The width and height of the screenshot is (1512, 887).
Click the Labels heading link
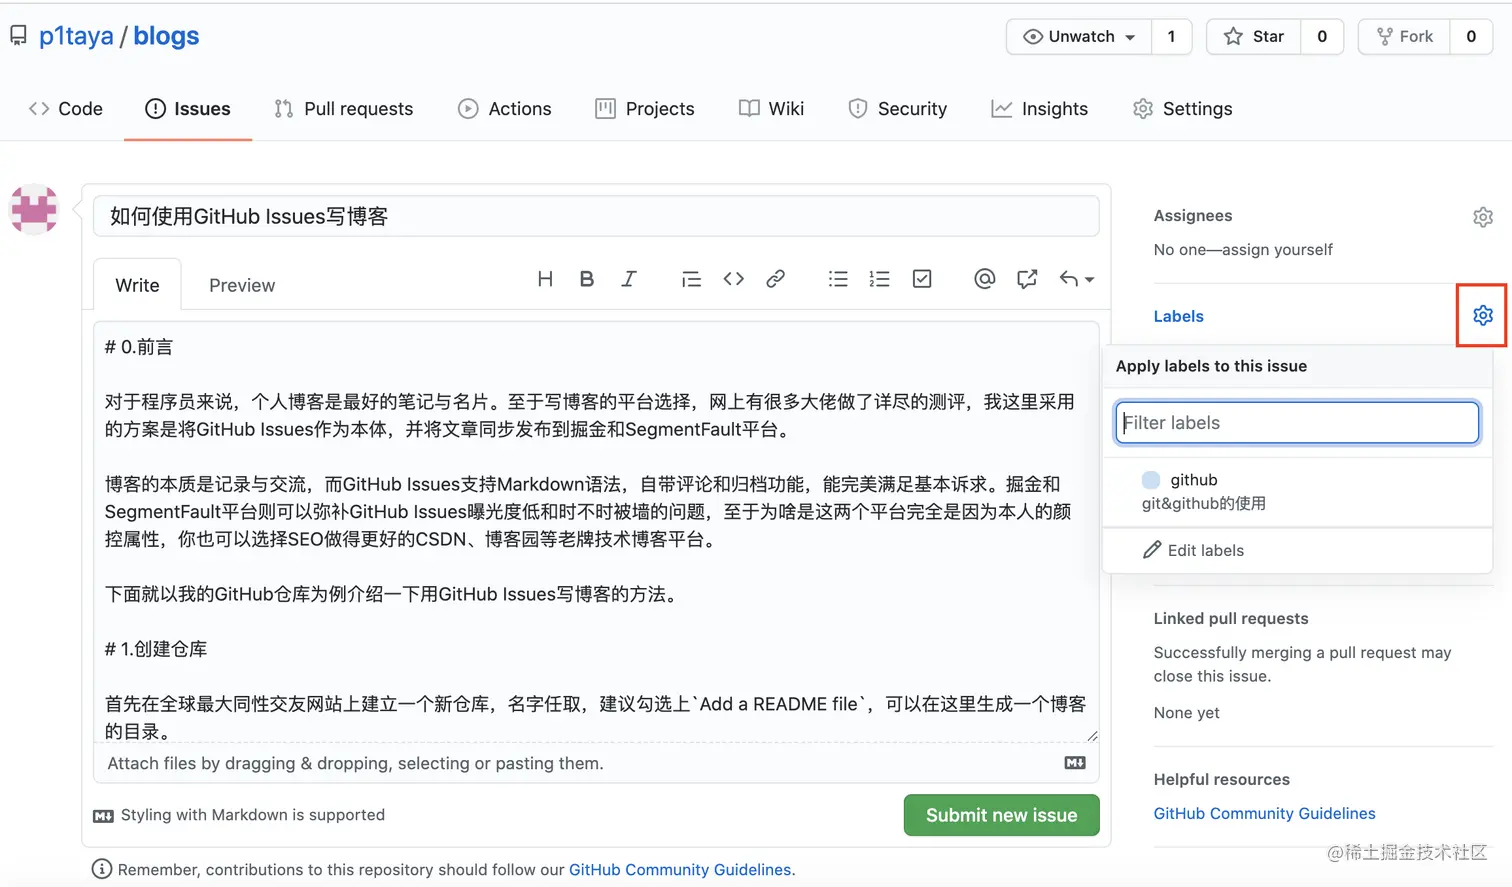coord(1179,316)
